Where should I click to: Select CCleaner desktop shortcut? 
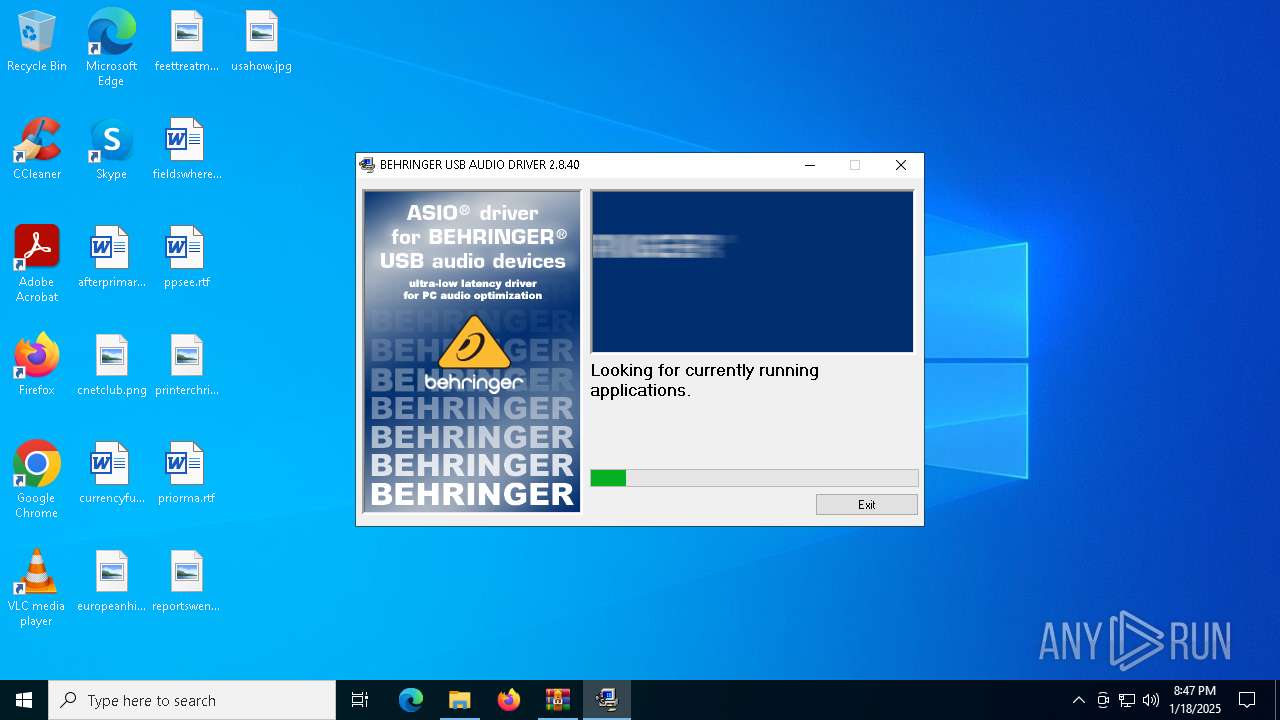pyautogui.click(x=37, y=150)
